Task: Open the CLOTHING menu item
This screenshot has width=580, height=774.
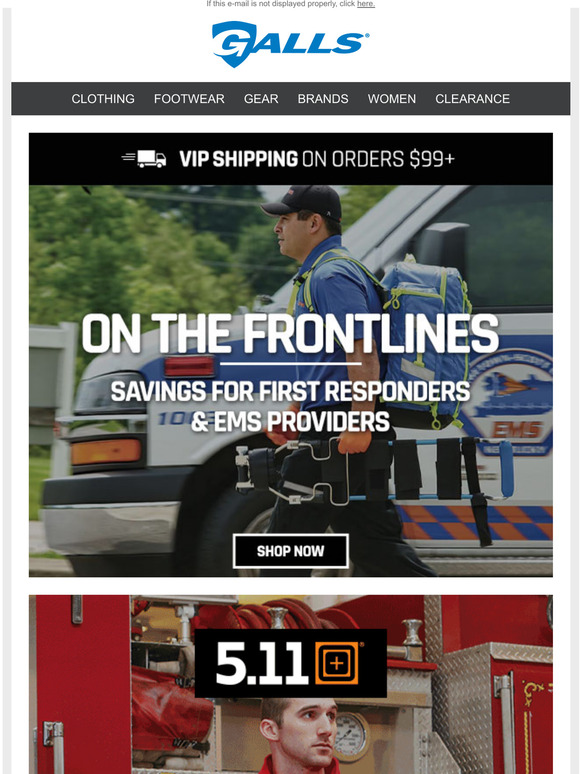Action: click(103, 99)
